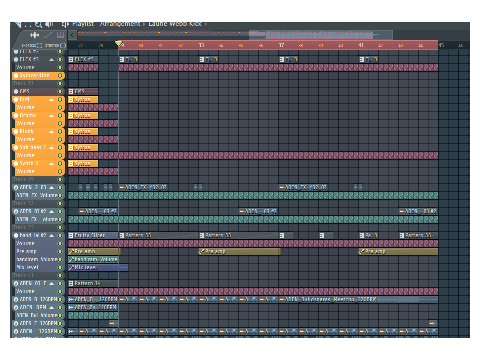Select the zoom magnifier tool icon
Viewport: 480px width, 360px height.
[x=38, y=24]
